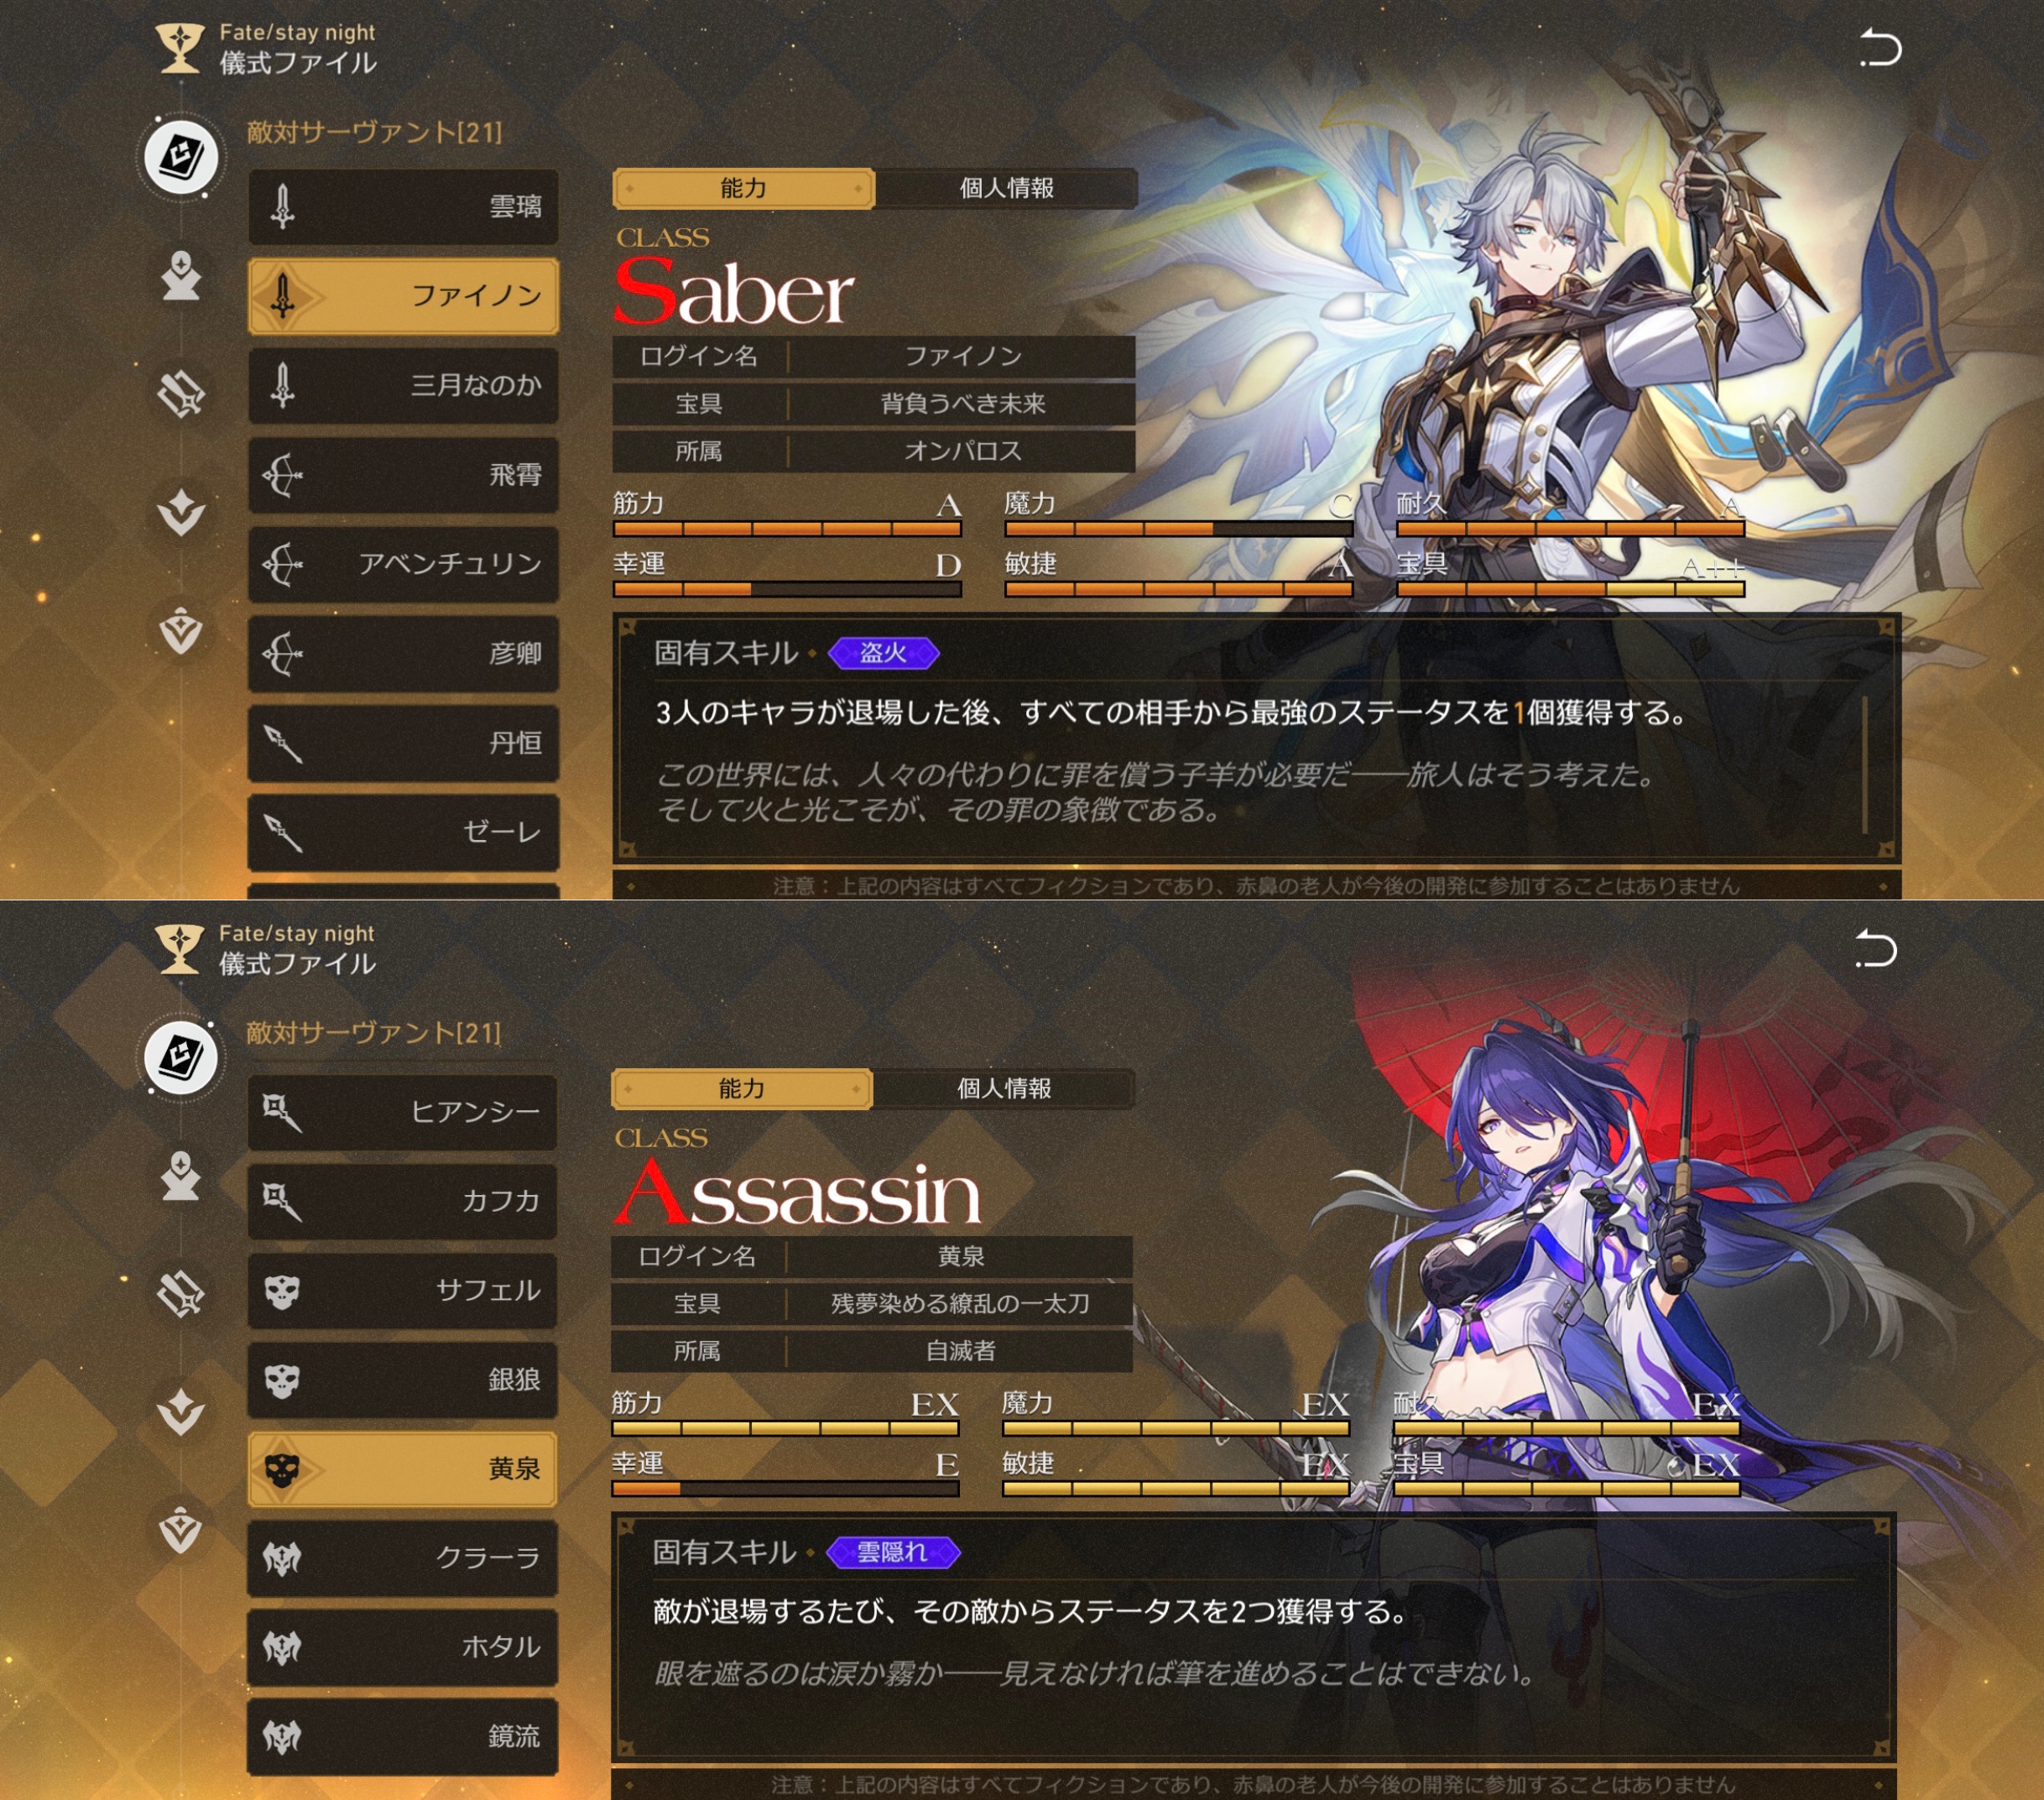Click the 盗火 skill tag
This screenshot has height=1800, width=2044.
point(884,653)
